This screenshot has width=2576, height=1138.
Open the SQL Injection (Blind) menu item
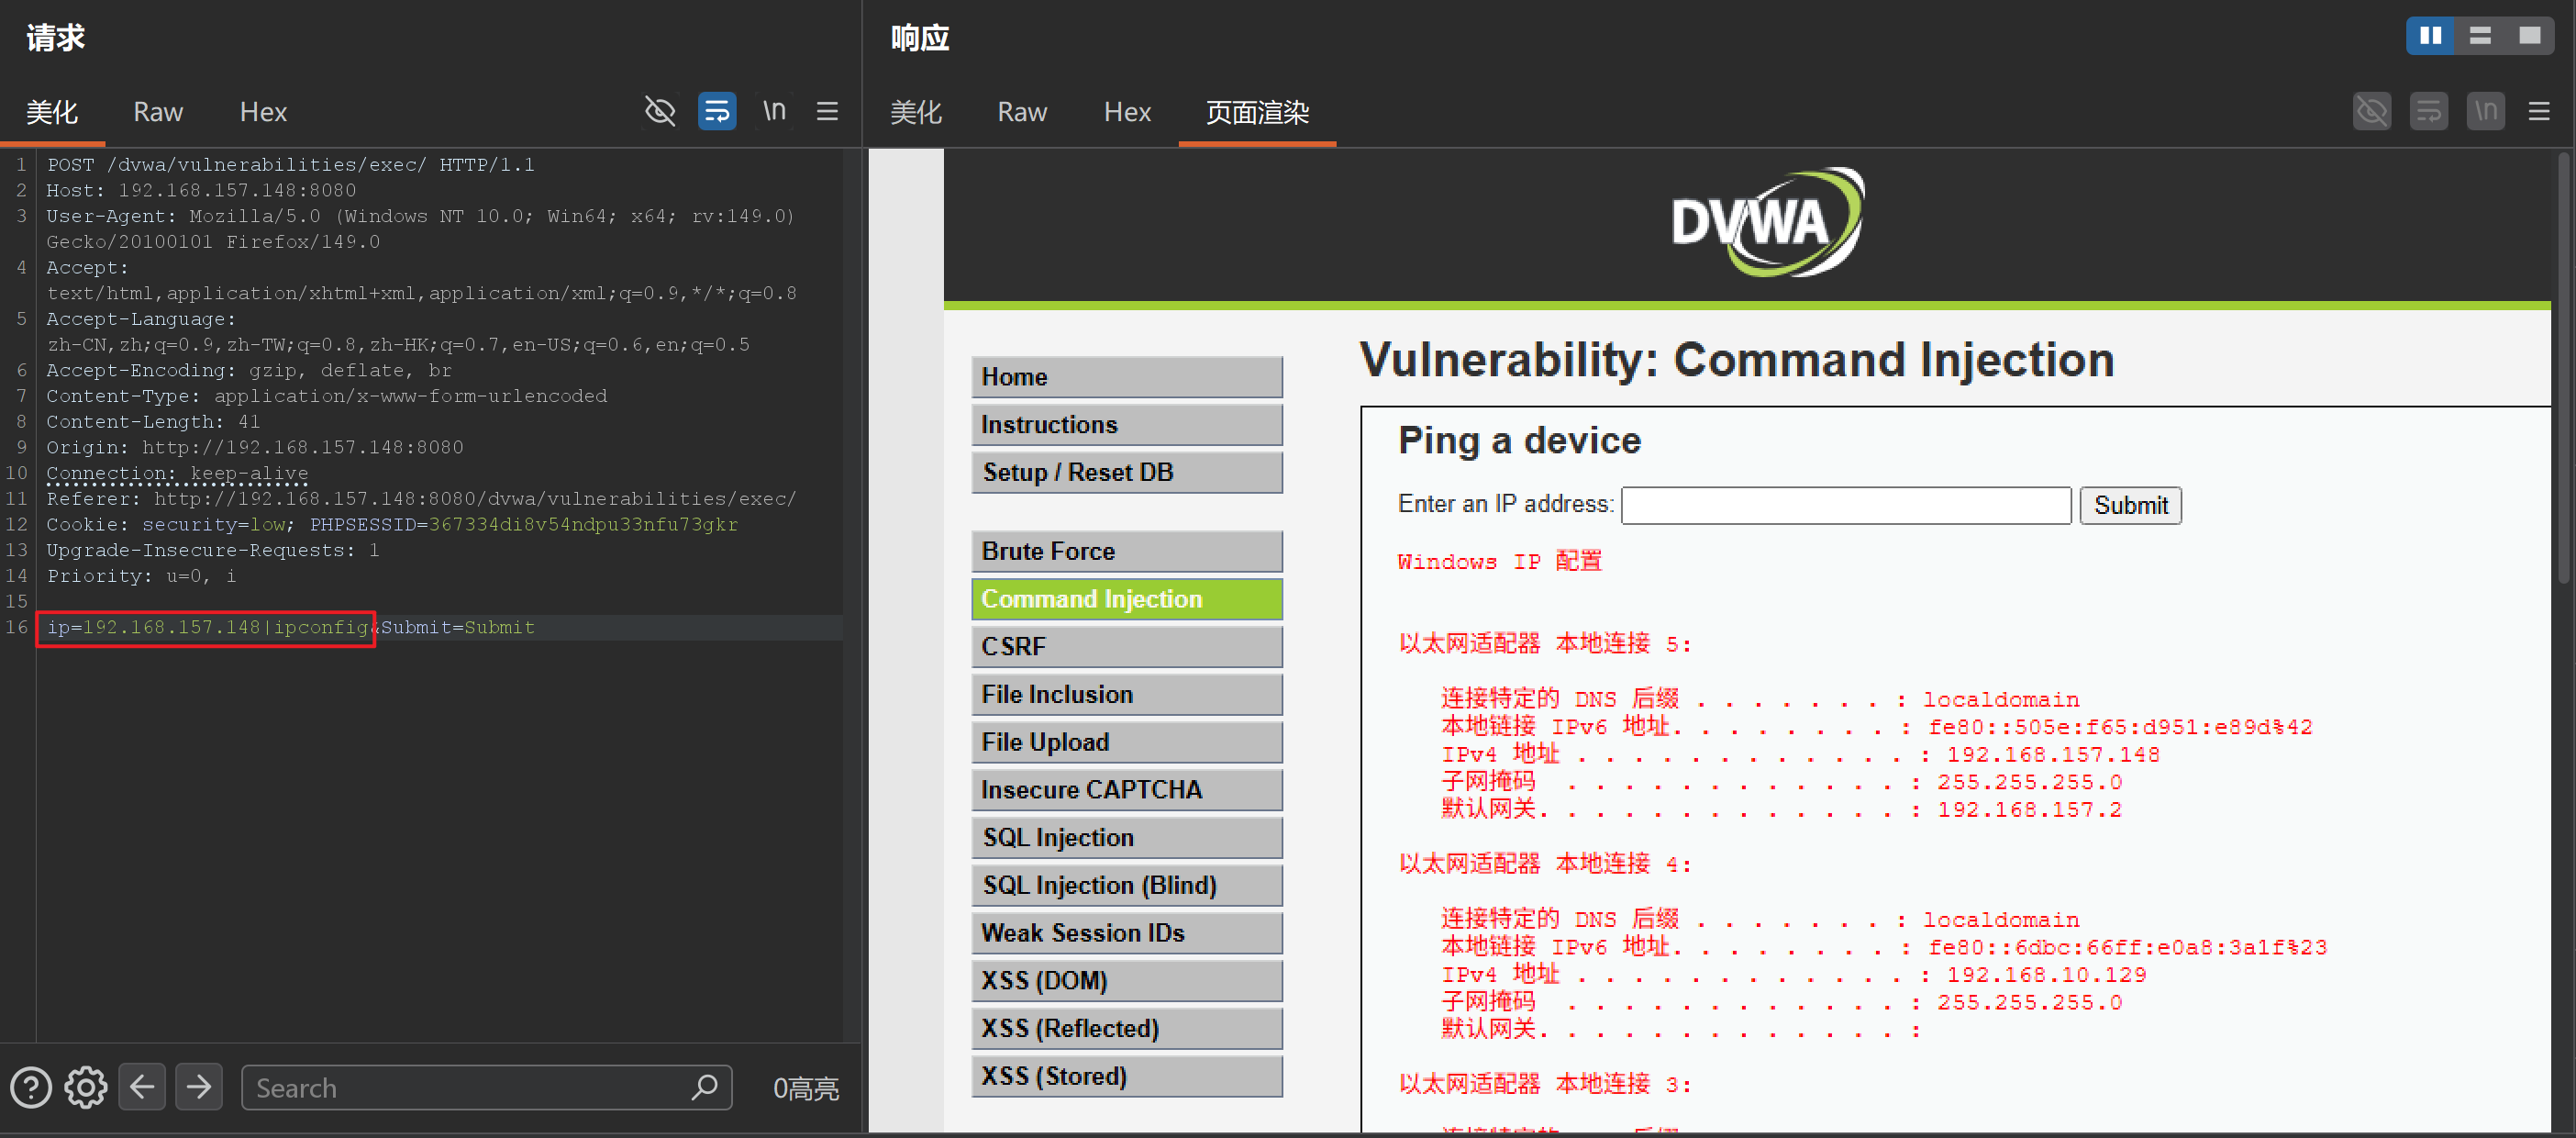click(1127, 886)
